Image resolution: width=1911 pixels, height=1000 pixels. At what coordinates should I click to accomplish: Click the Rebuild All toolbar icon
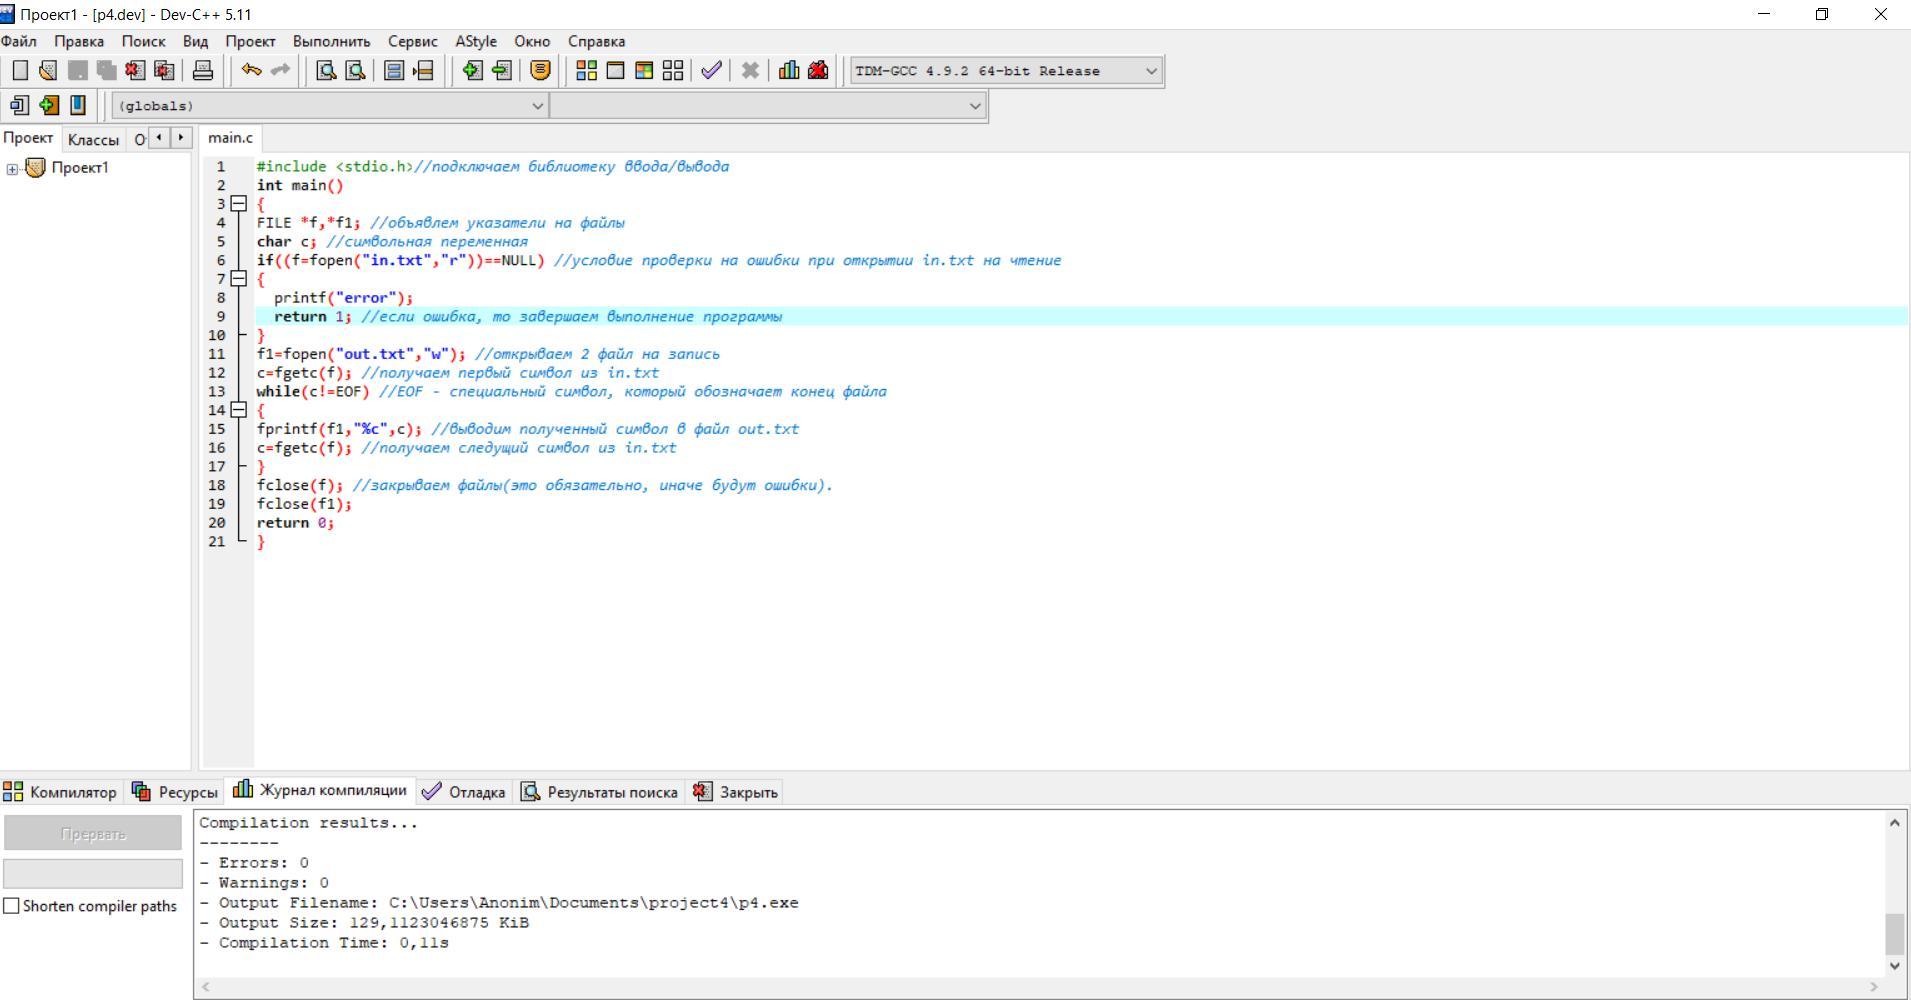click(673, 70)
